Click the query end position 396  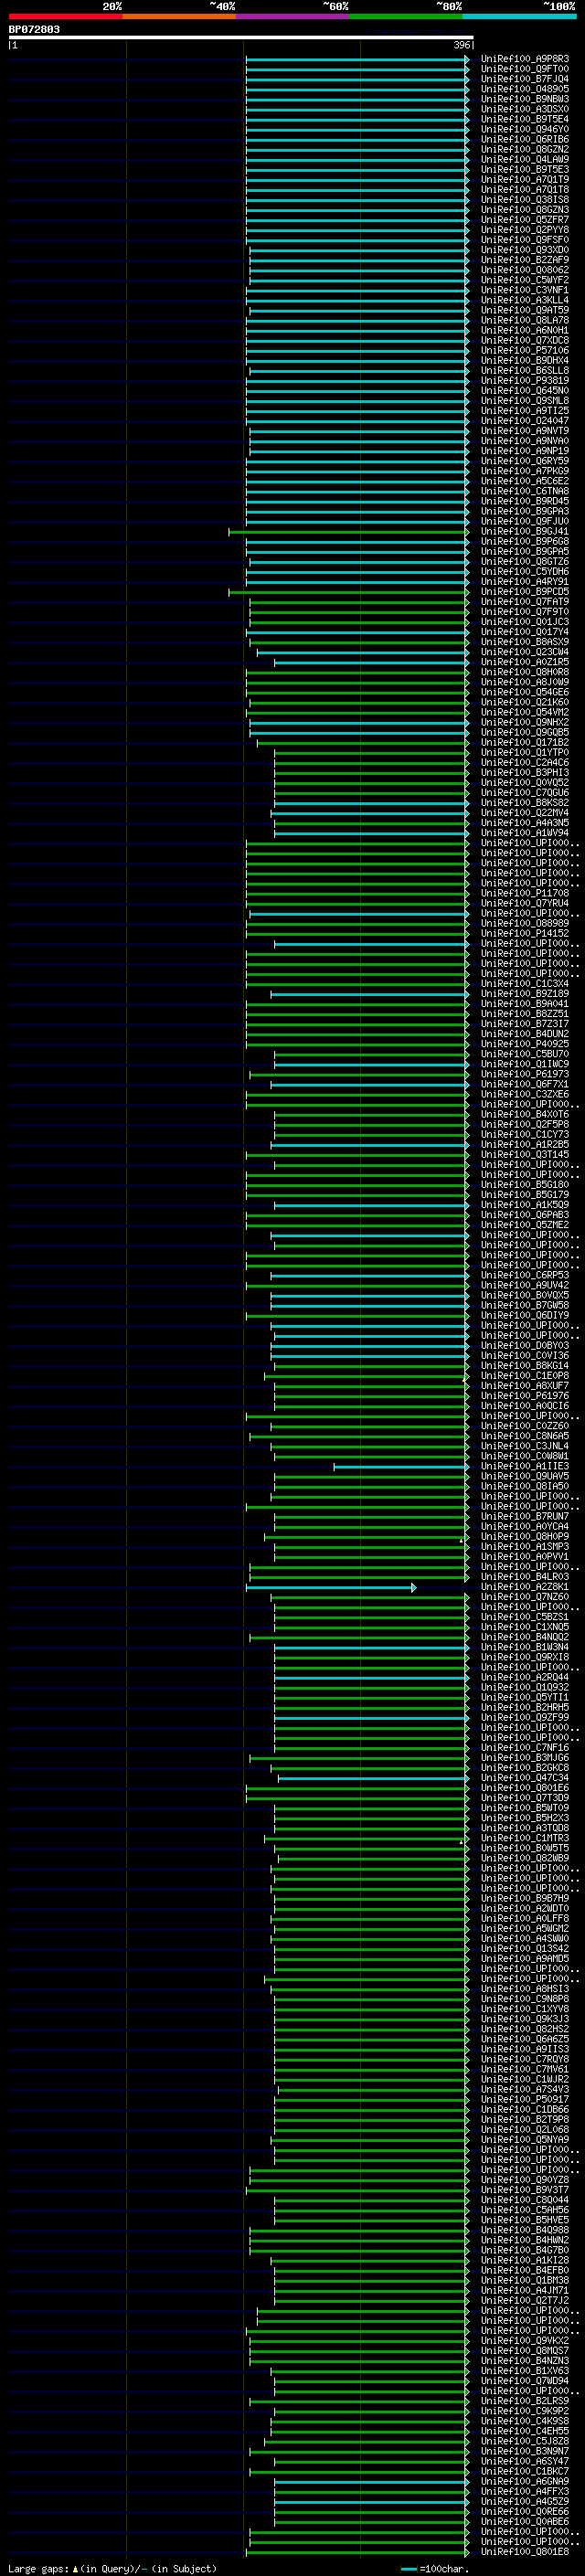[461, 45]
